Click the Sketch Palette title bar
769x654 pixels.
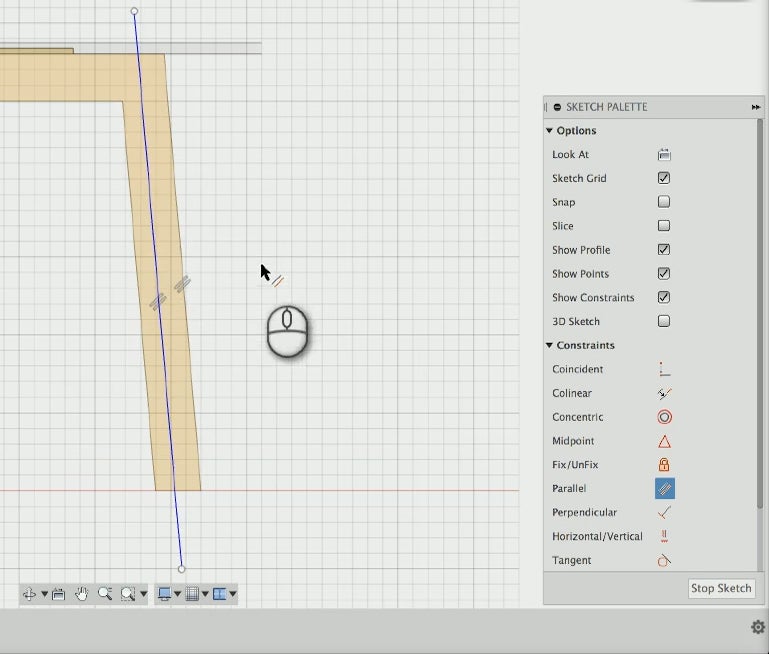pos(653,107)
